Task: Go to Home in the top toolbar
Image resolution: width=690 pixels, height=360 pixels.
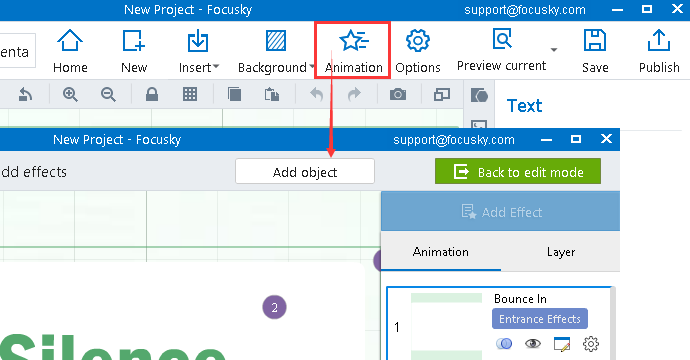Action: pyautogui.click(x=70, y=51)
